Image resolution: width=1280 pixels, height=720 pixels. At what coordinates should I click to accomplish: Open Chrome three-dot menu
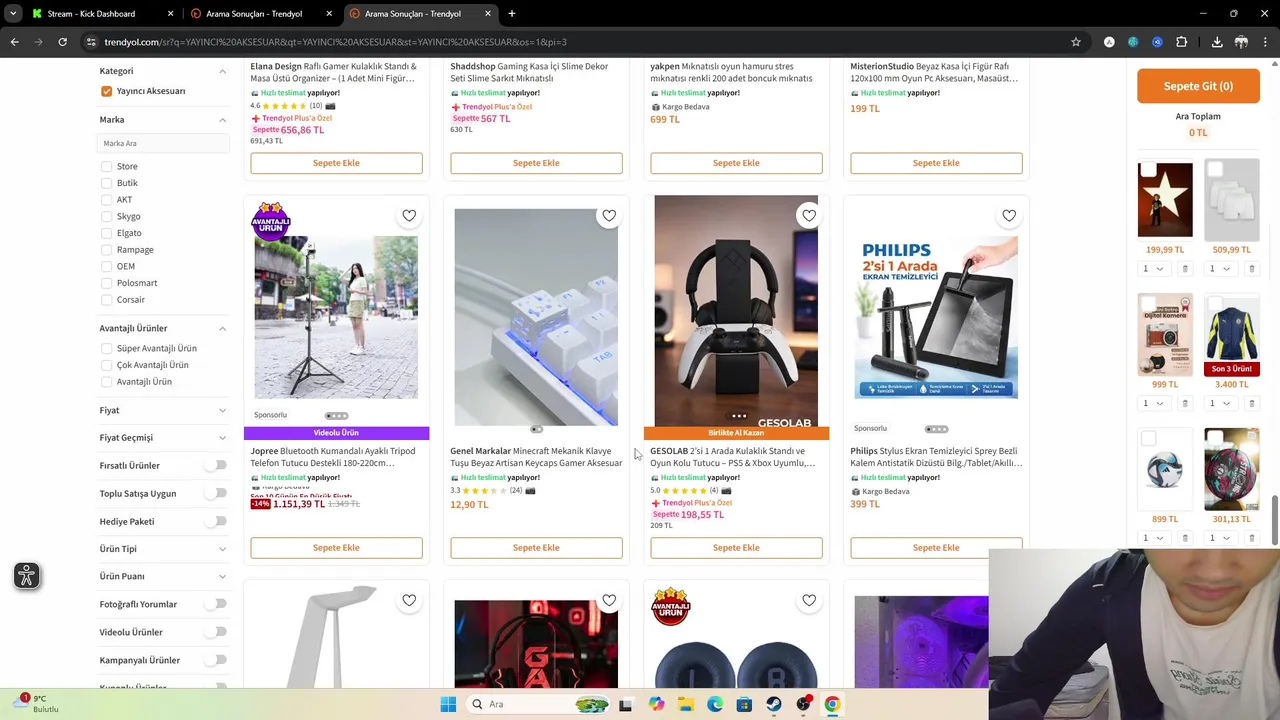pyautogui.click(x=1266, y=42)
